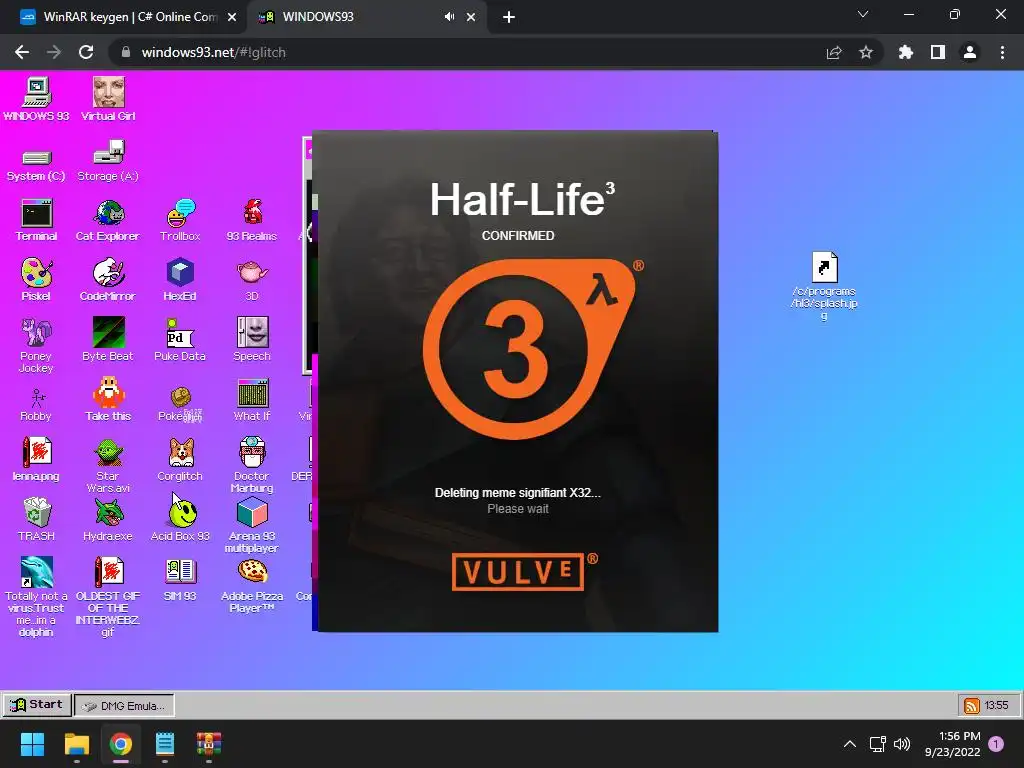This screenshot has width=1024, height=768.
Task: Open the Chrome three-dot menu
Action: (x=1002, y=52)
